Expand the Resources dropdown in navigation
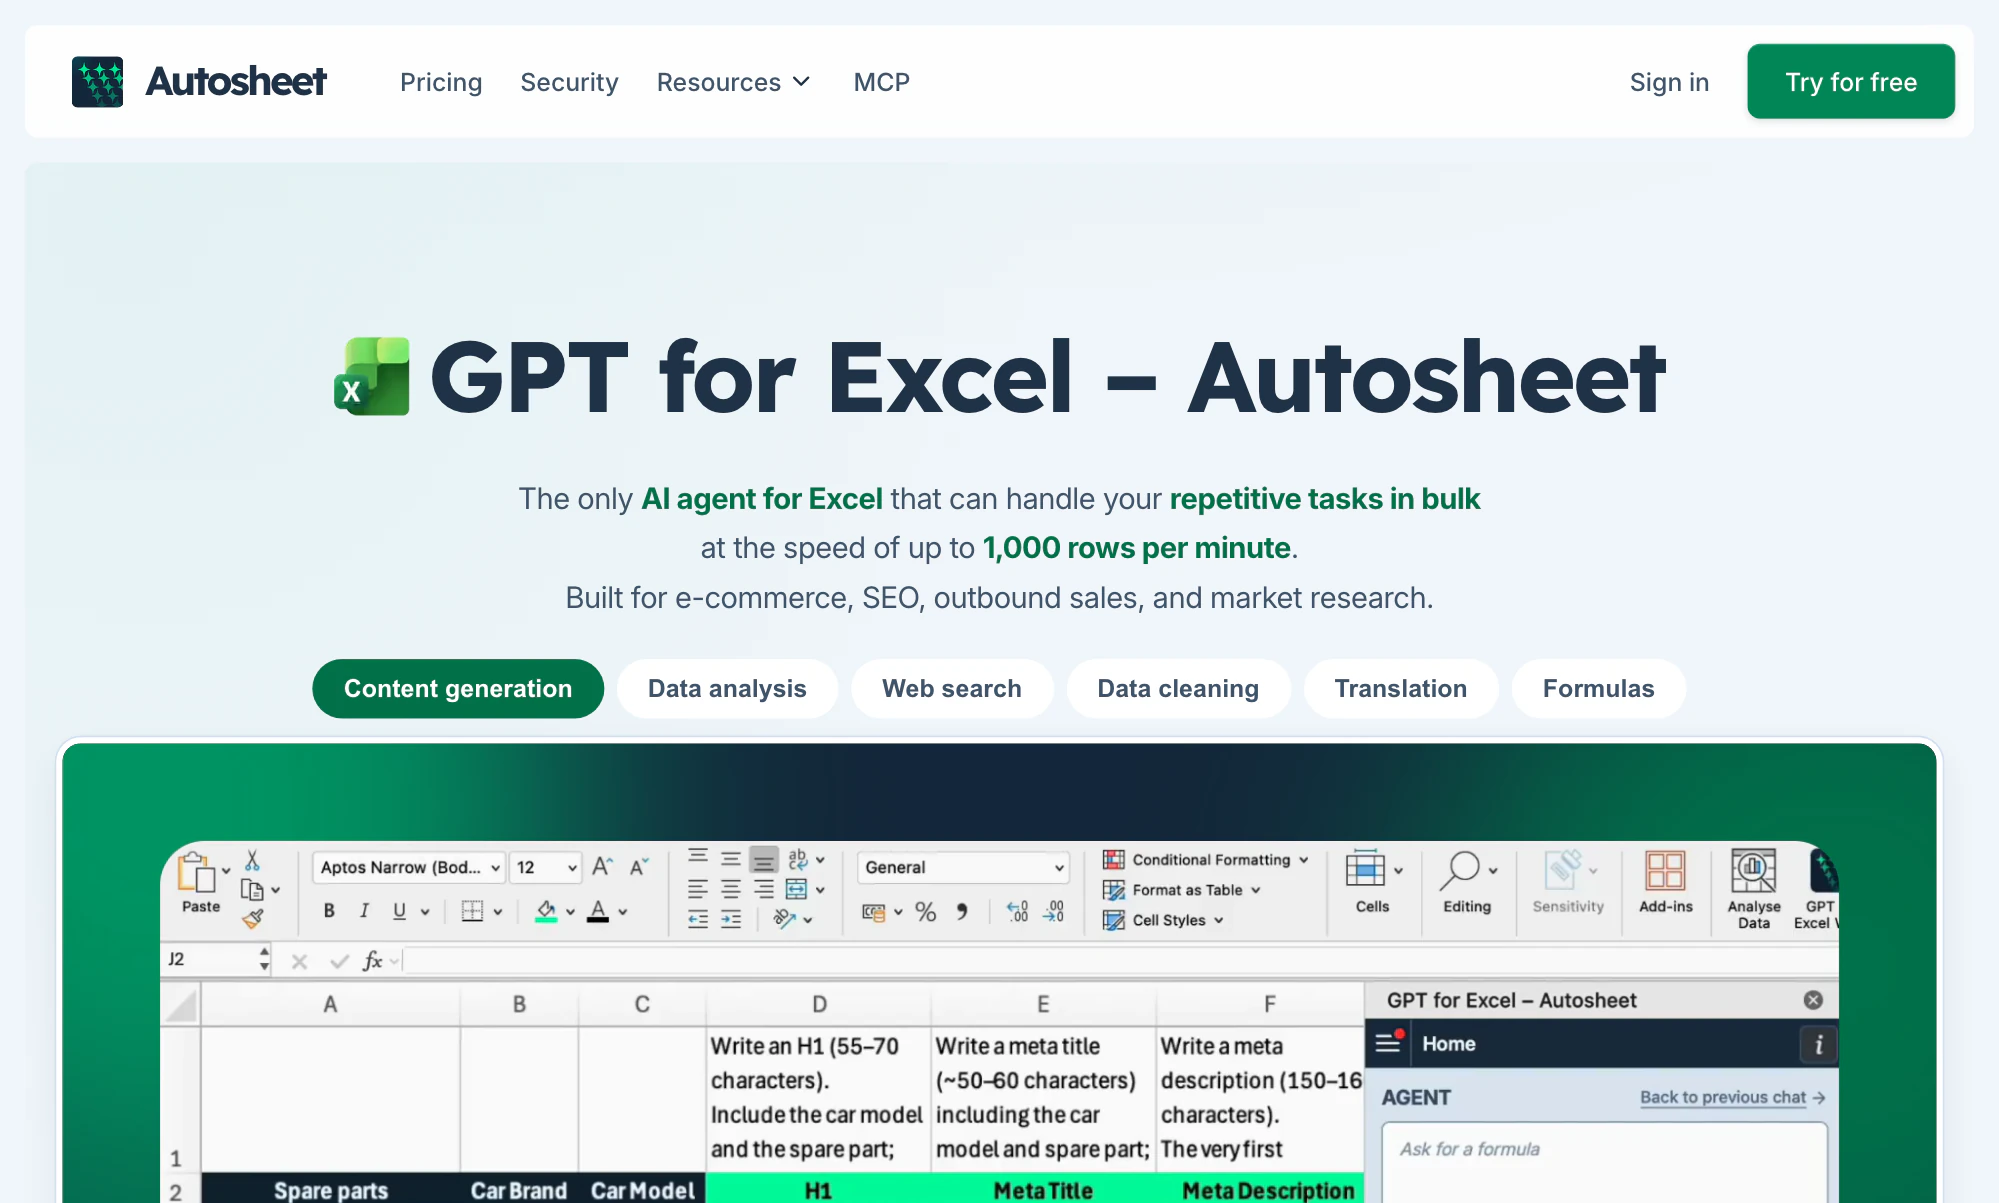Viewport: 1999px width, 1203px height. (733, 82)
